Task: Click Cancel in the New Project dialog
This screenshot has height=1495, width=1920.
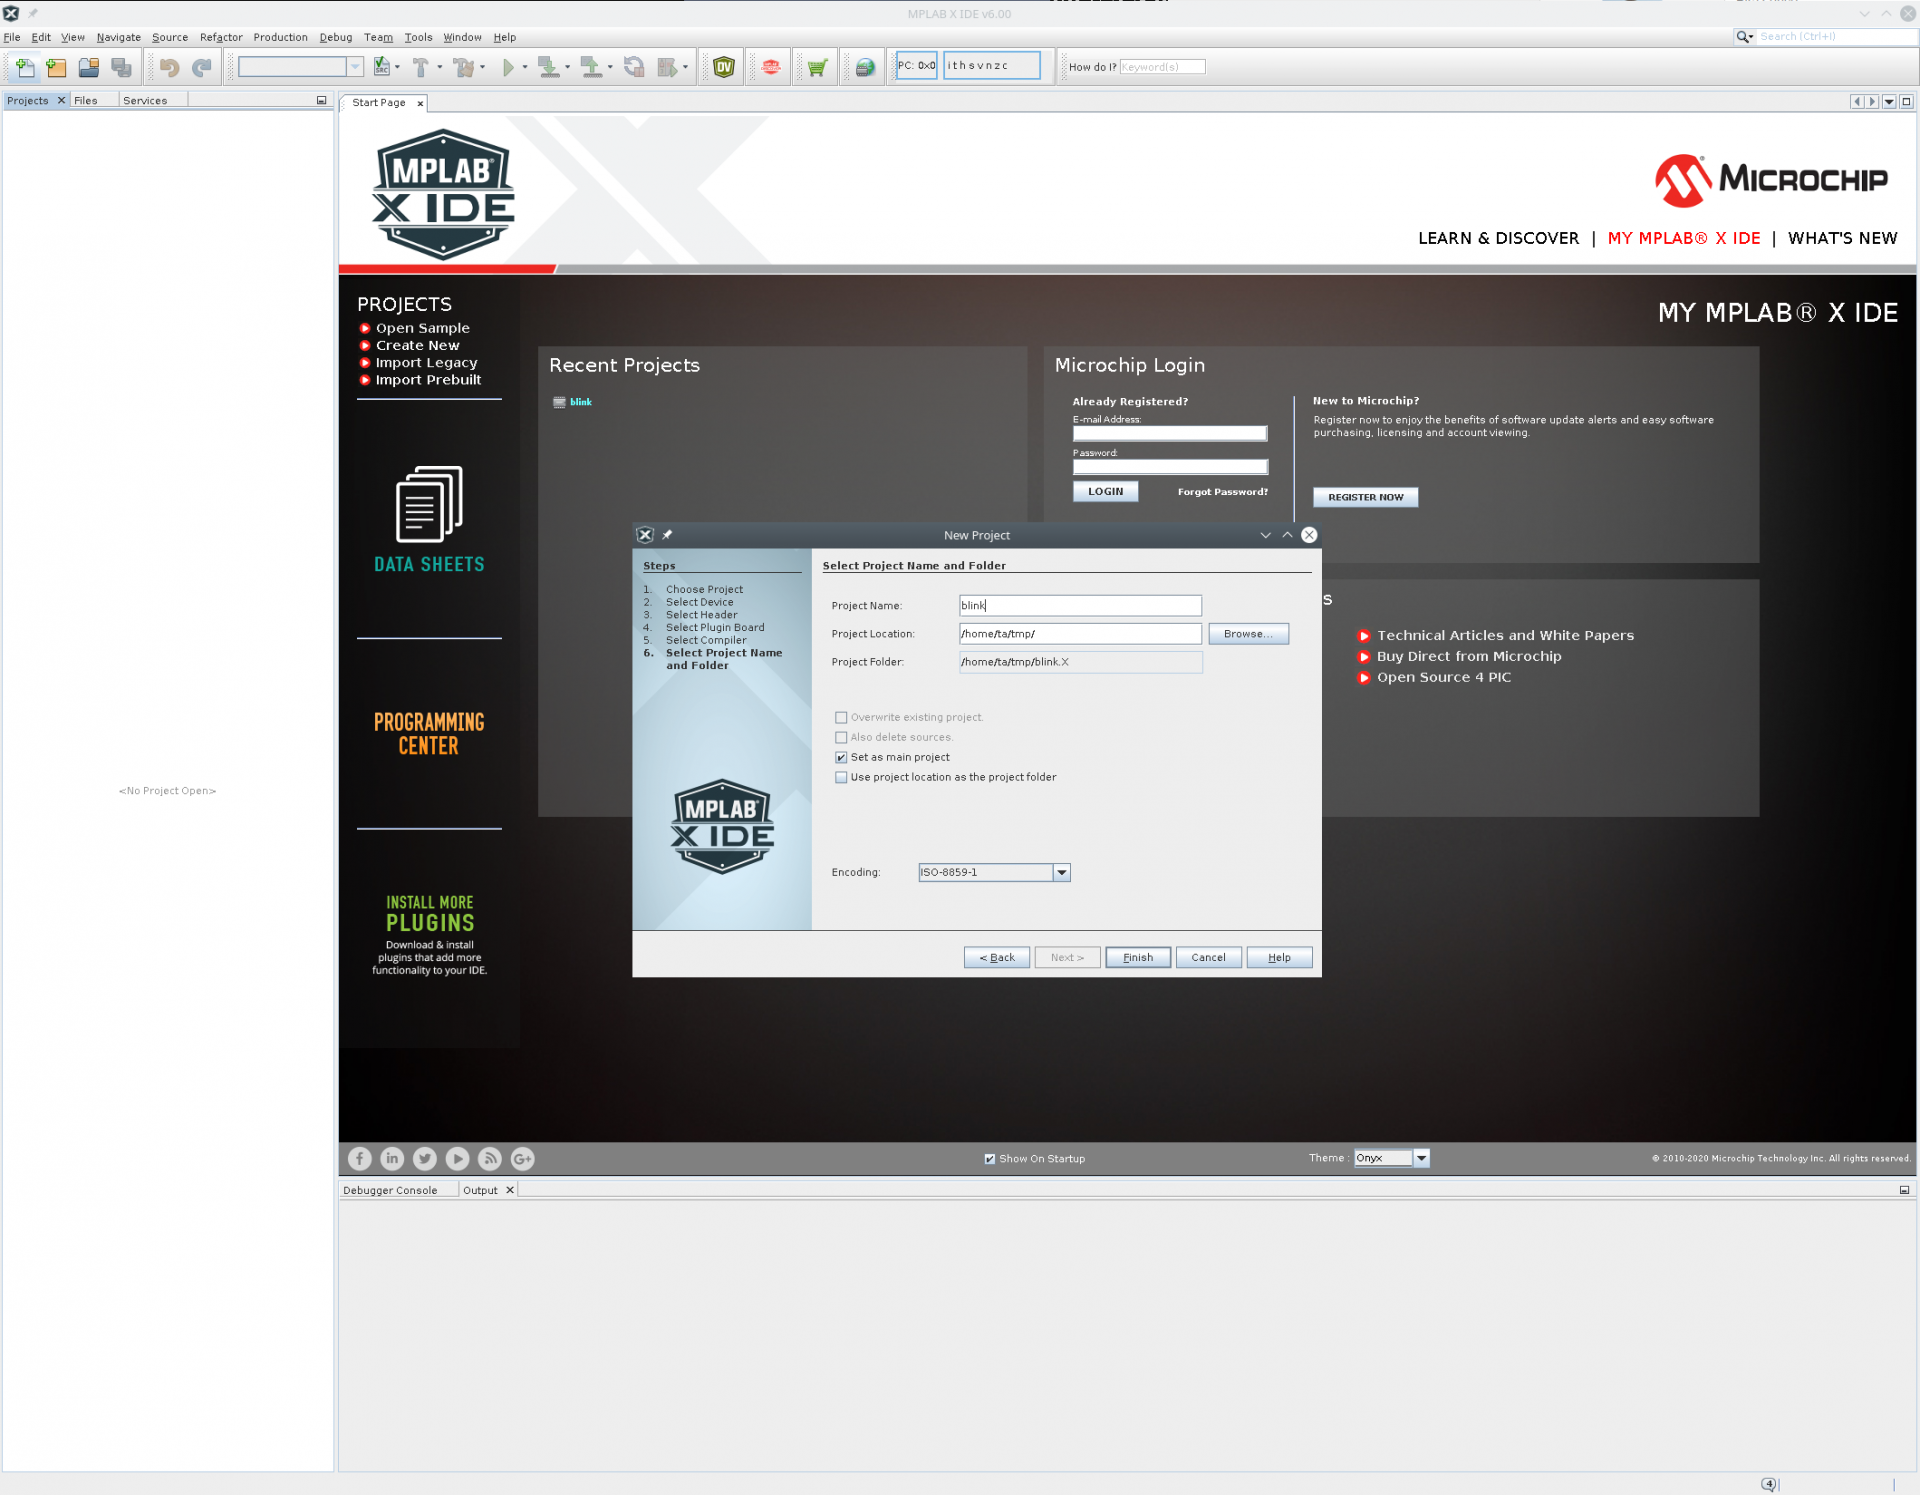Action: click(1208, 957)
